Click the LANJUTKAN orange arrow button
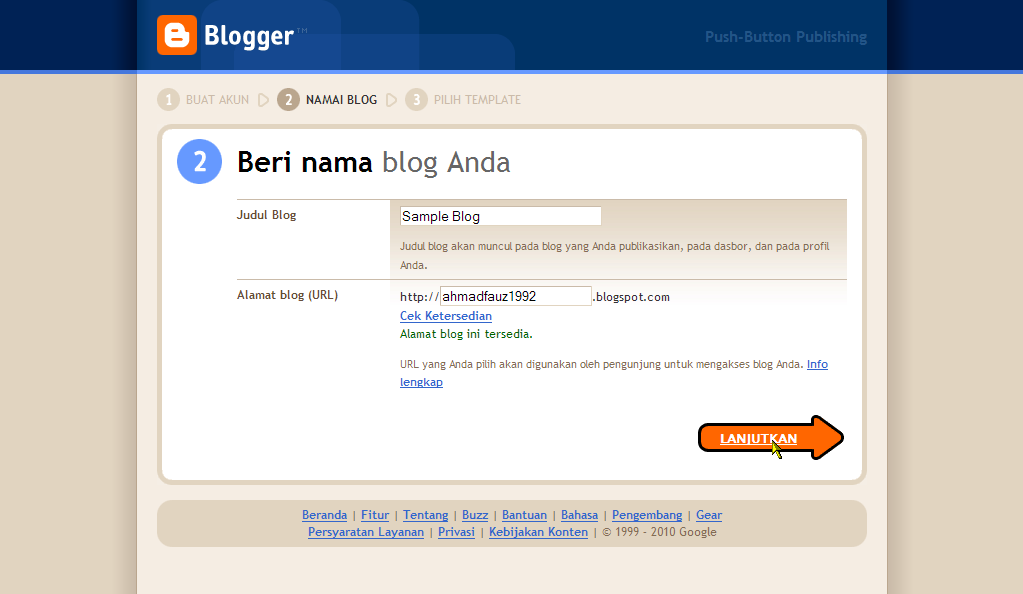 771,438
